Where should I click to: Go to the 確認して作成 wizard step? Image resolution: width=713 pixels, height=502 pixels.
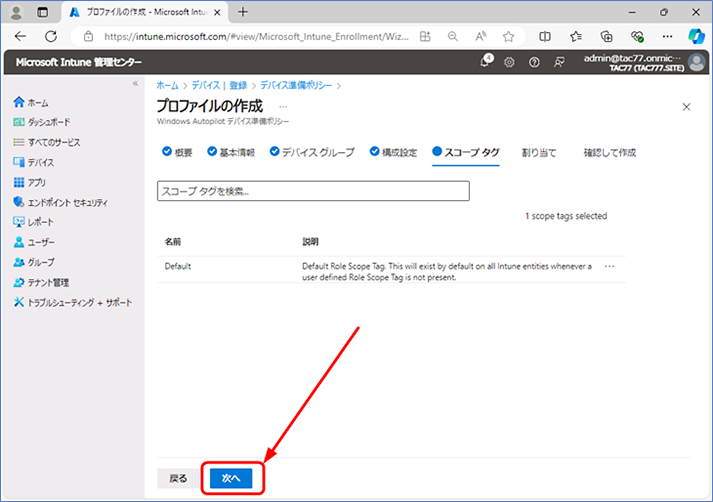click(610, 153)
